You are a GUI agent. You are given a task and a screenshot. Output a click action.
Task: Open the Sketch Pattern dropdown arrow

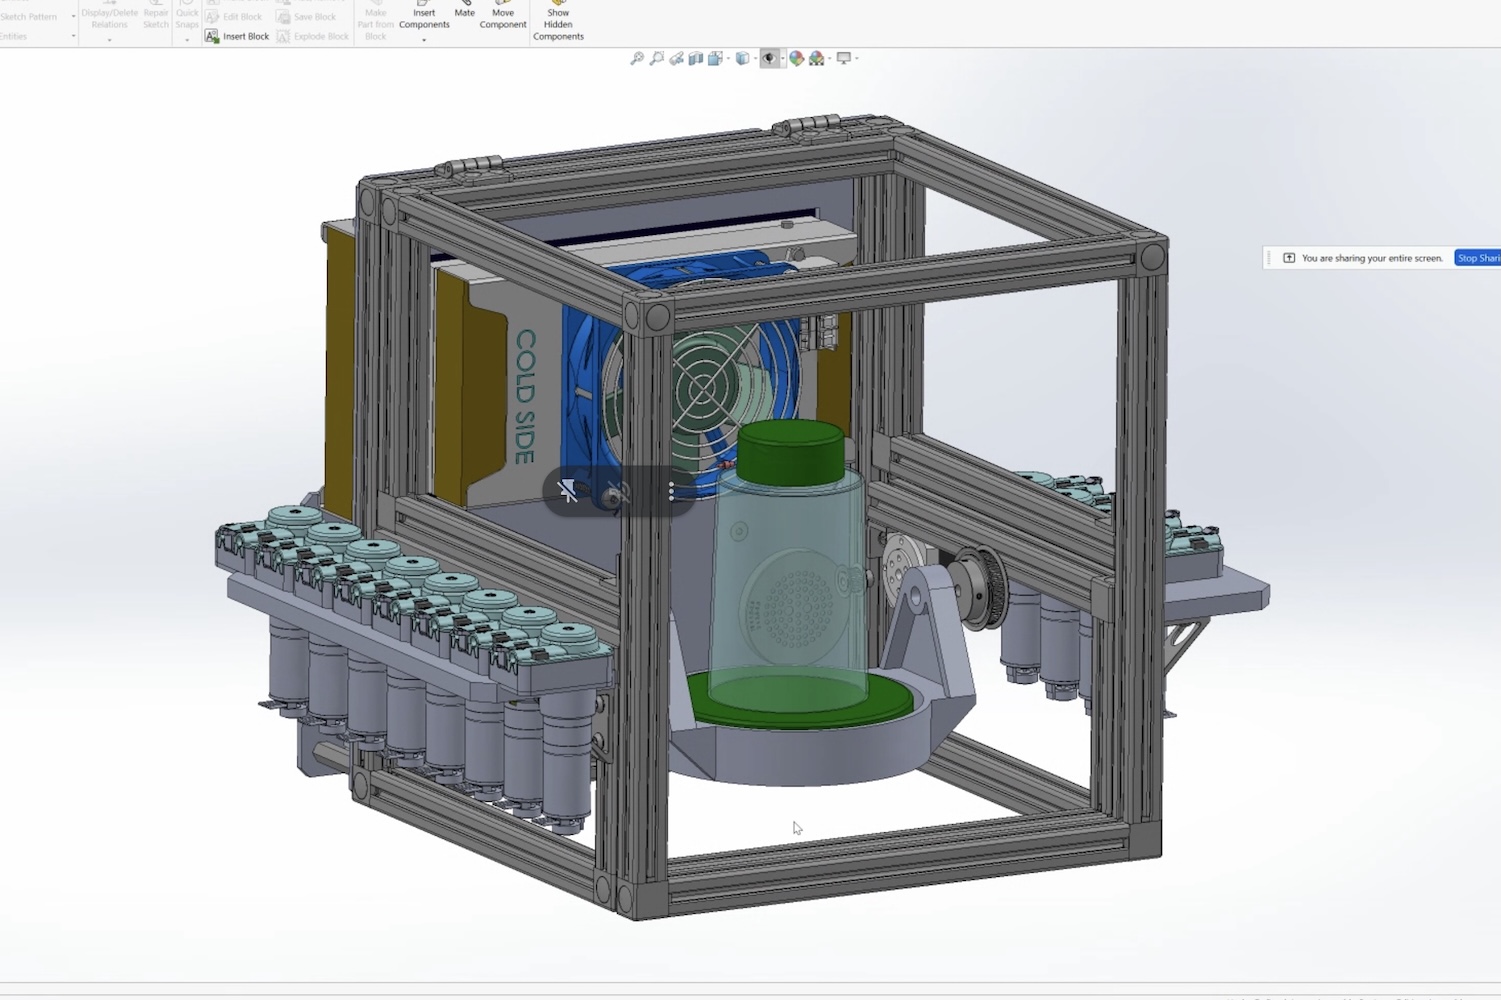[73, 17]
